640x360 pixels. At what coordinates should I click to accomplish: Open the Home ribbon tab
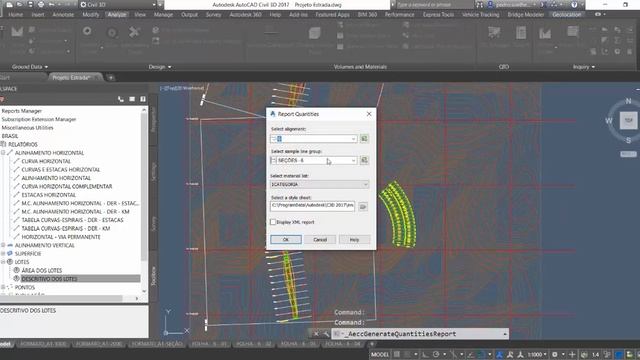pos(16,15)
